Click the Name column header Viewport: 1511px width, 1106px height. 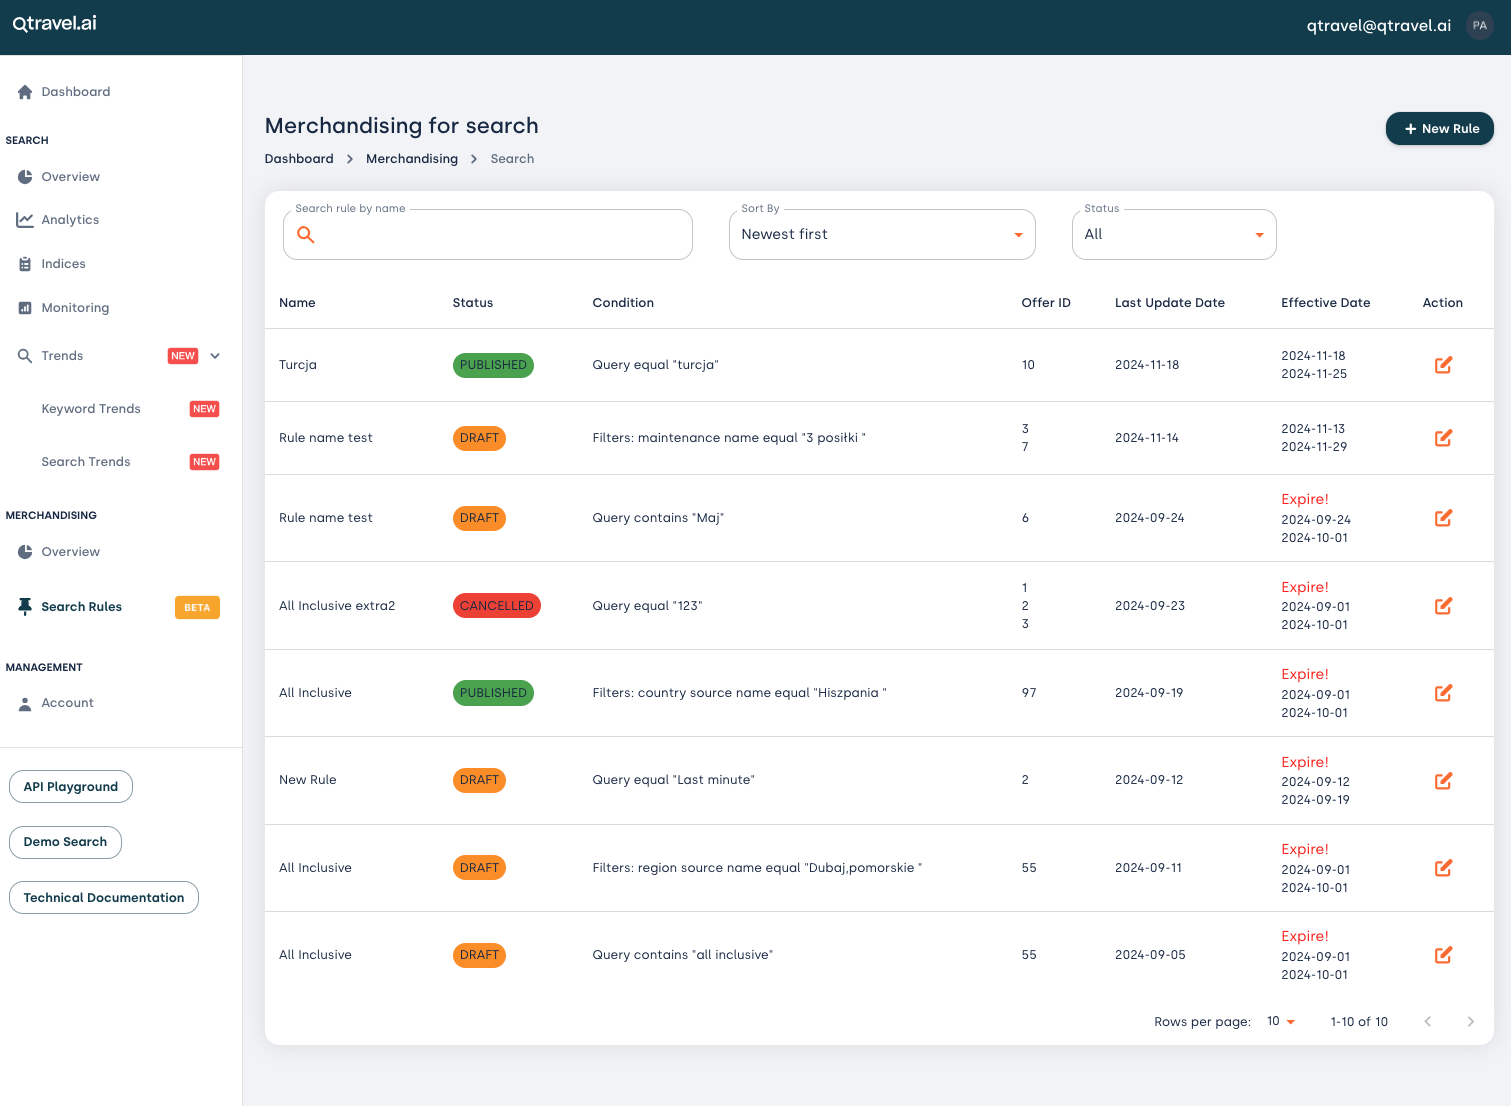[297, 303]
